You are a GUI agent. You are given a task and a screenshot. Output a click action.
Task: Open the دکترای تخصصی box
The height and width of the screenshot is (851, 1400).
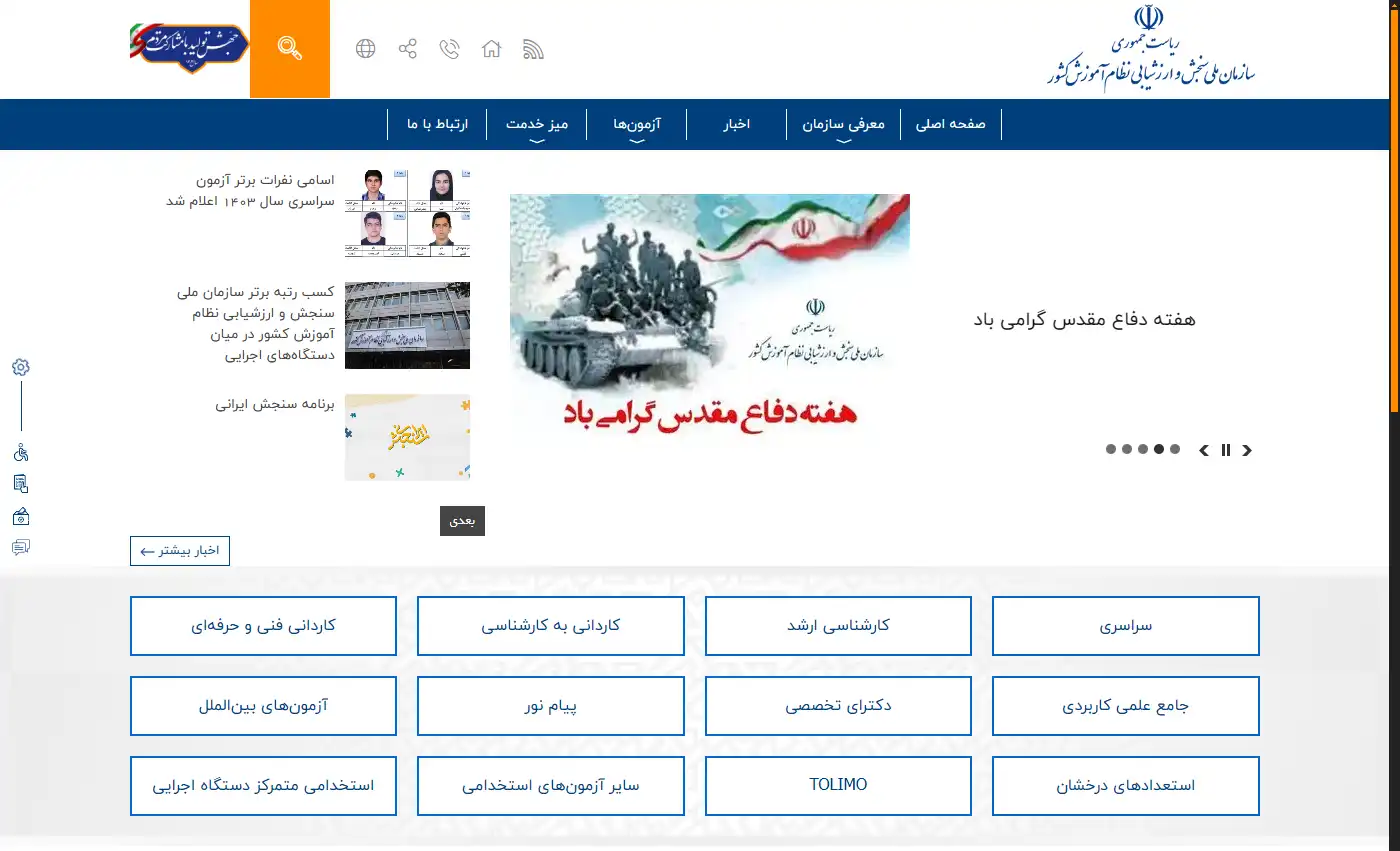pyautogui.click(x=838, y=706)
